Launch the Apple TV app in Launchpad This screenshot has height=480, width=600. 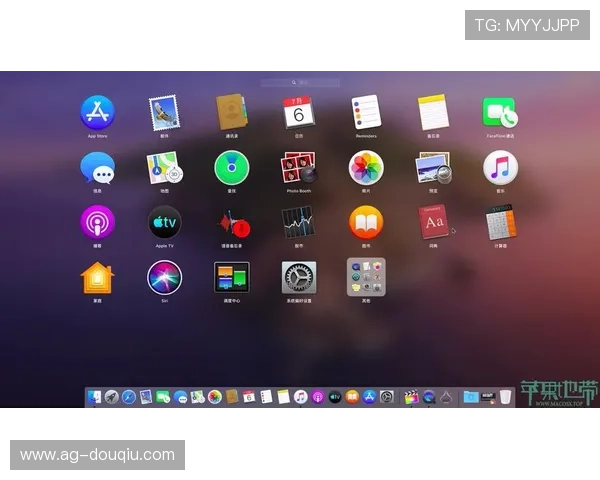[x=164, y=222]
